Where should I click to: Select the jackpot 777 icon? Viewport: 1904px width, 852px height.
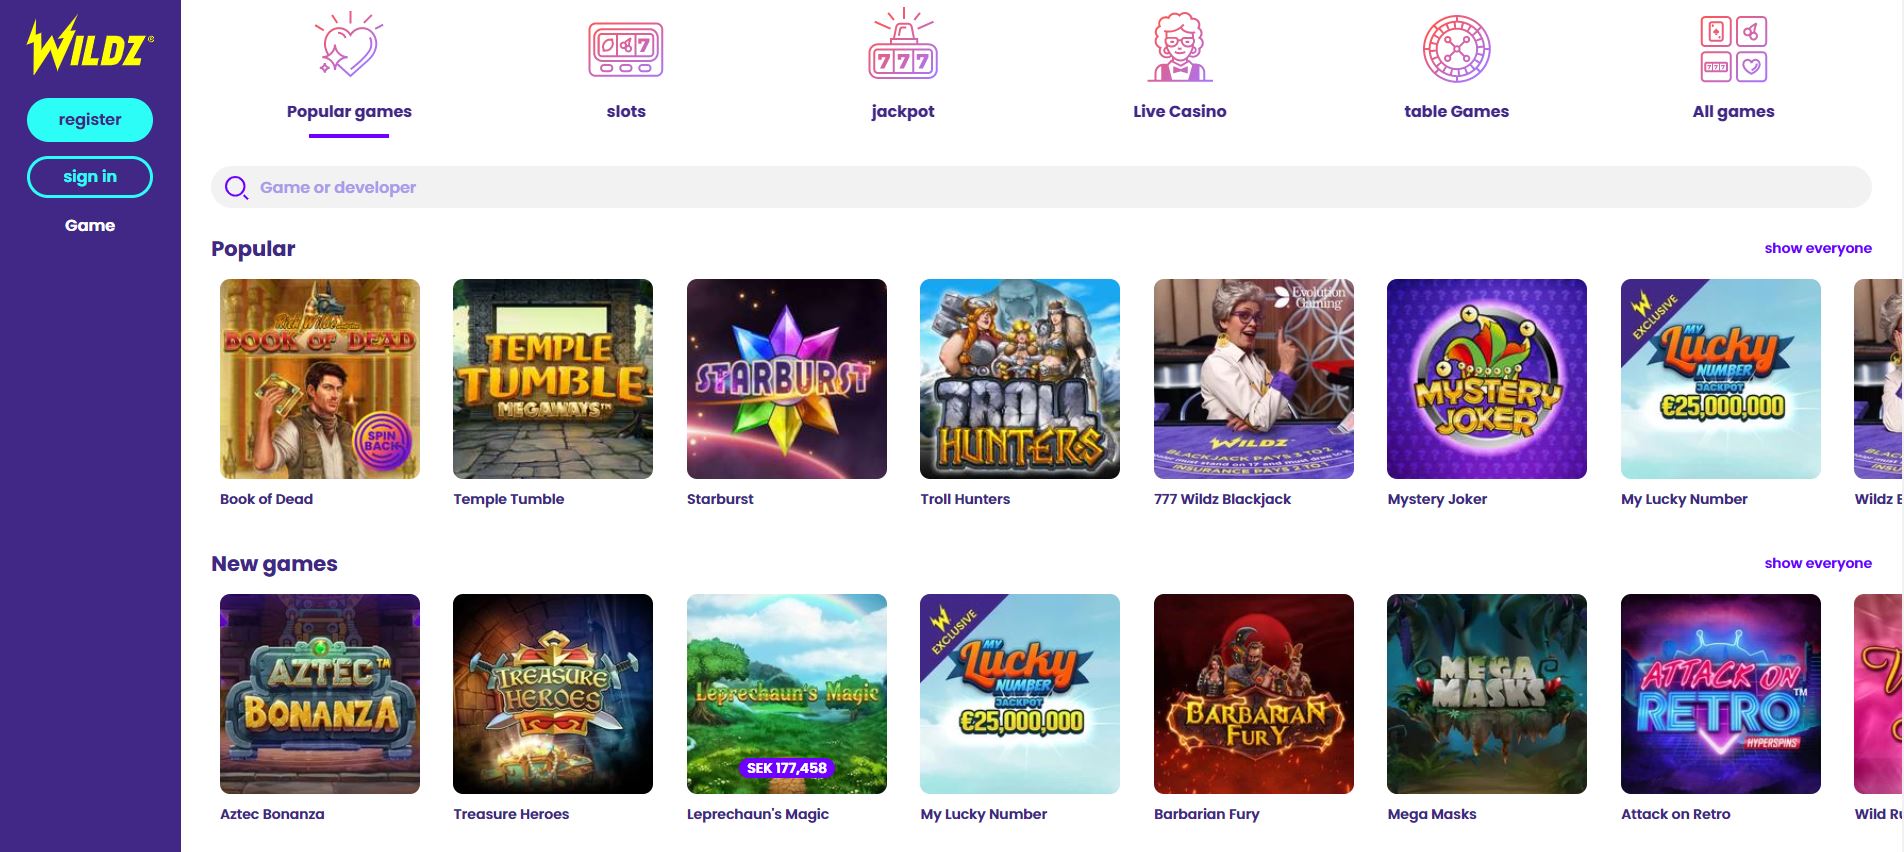click(x=903, y=44)
